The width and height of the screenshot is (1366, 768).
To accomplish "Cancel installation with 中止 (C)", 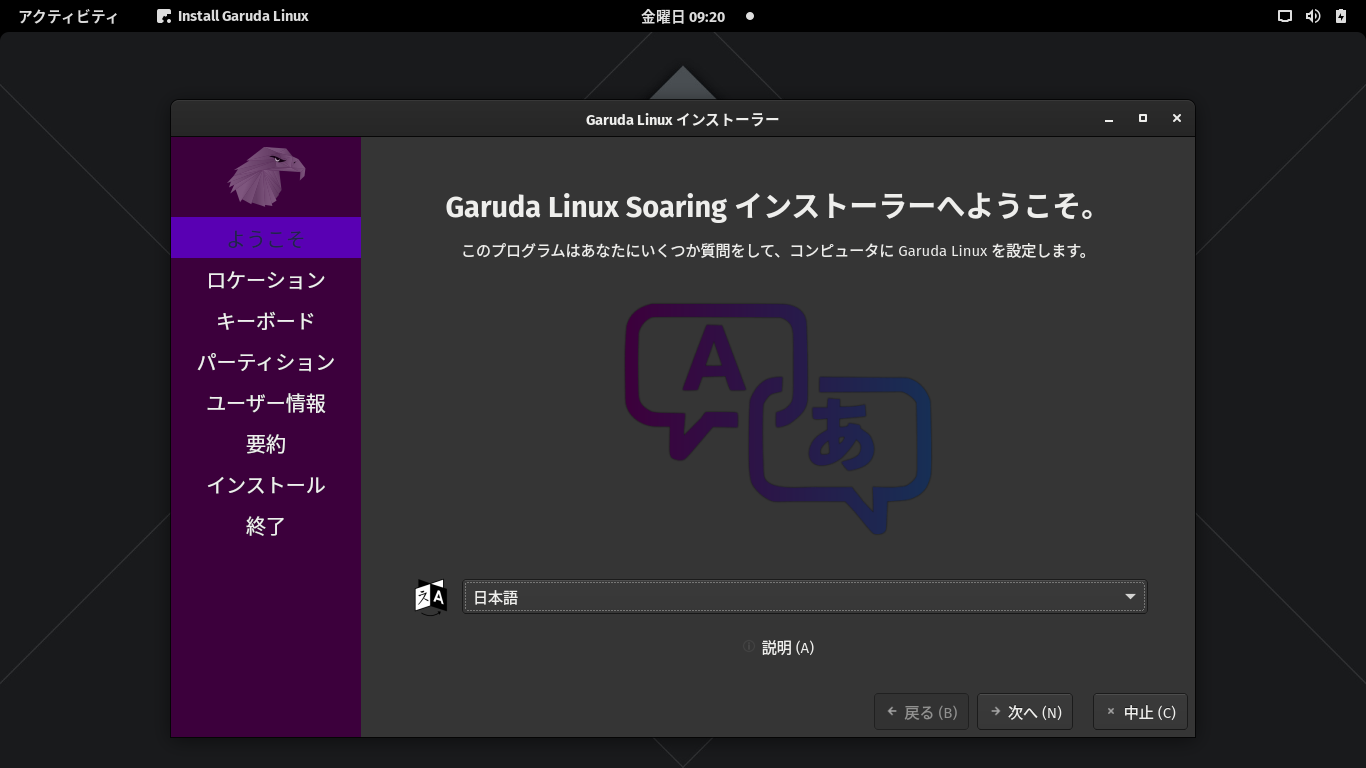I will click(1140, 712).
